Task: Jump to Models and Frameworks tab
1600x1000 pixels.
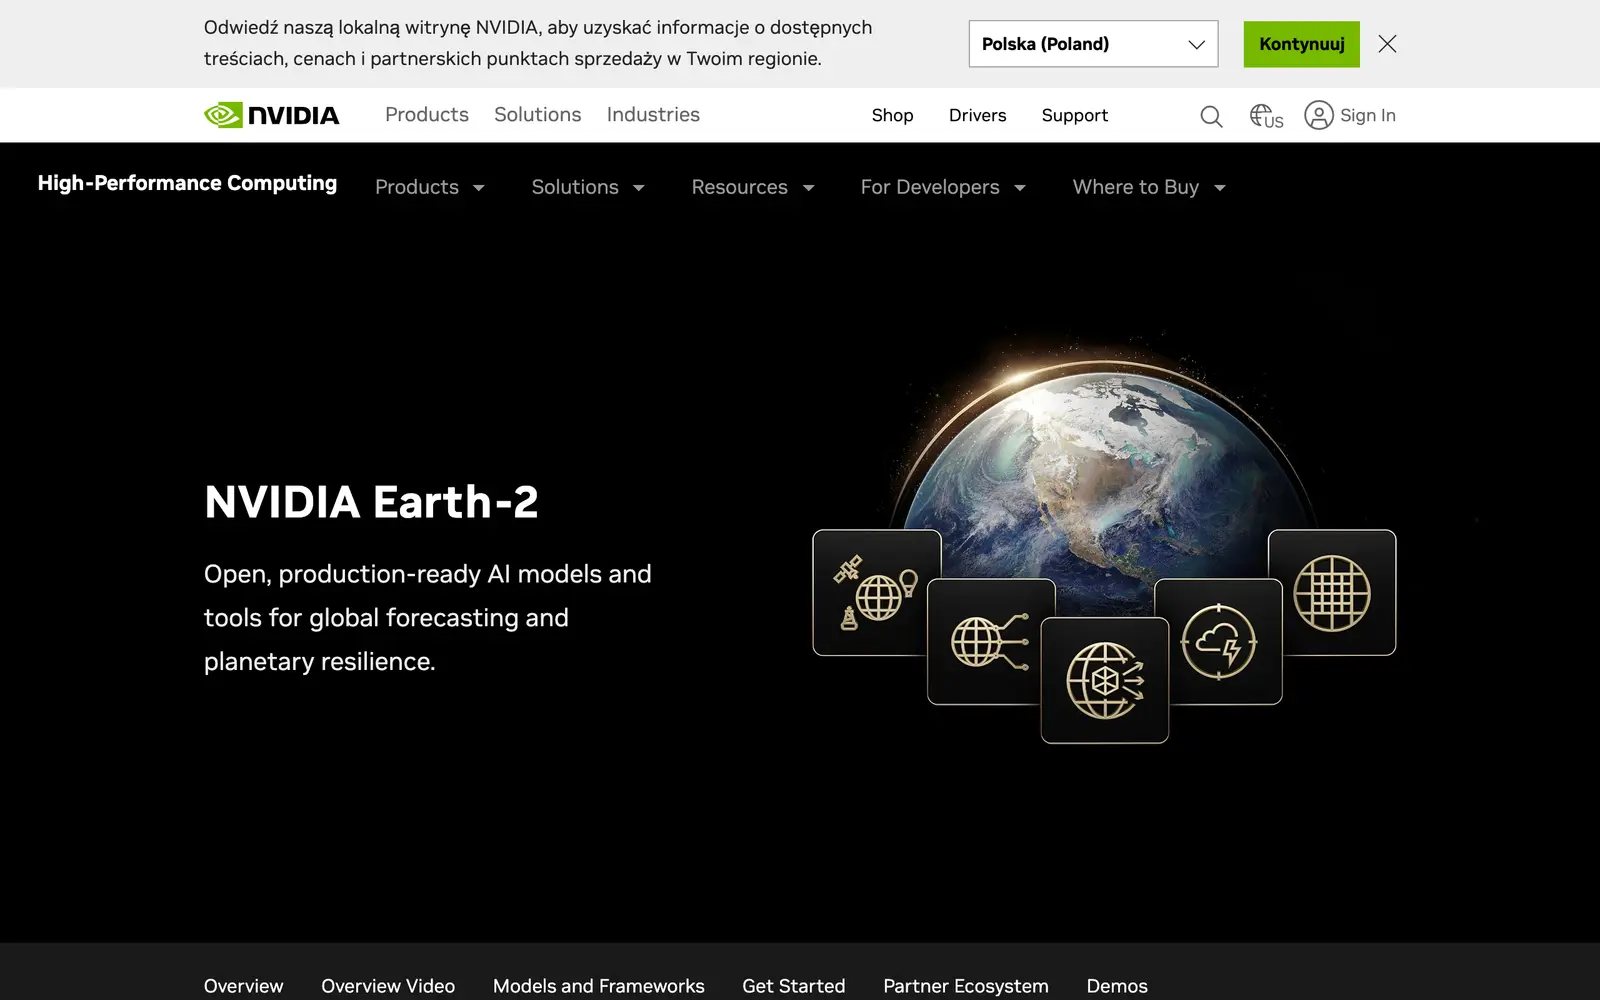Action: 599,986
